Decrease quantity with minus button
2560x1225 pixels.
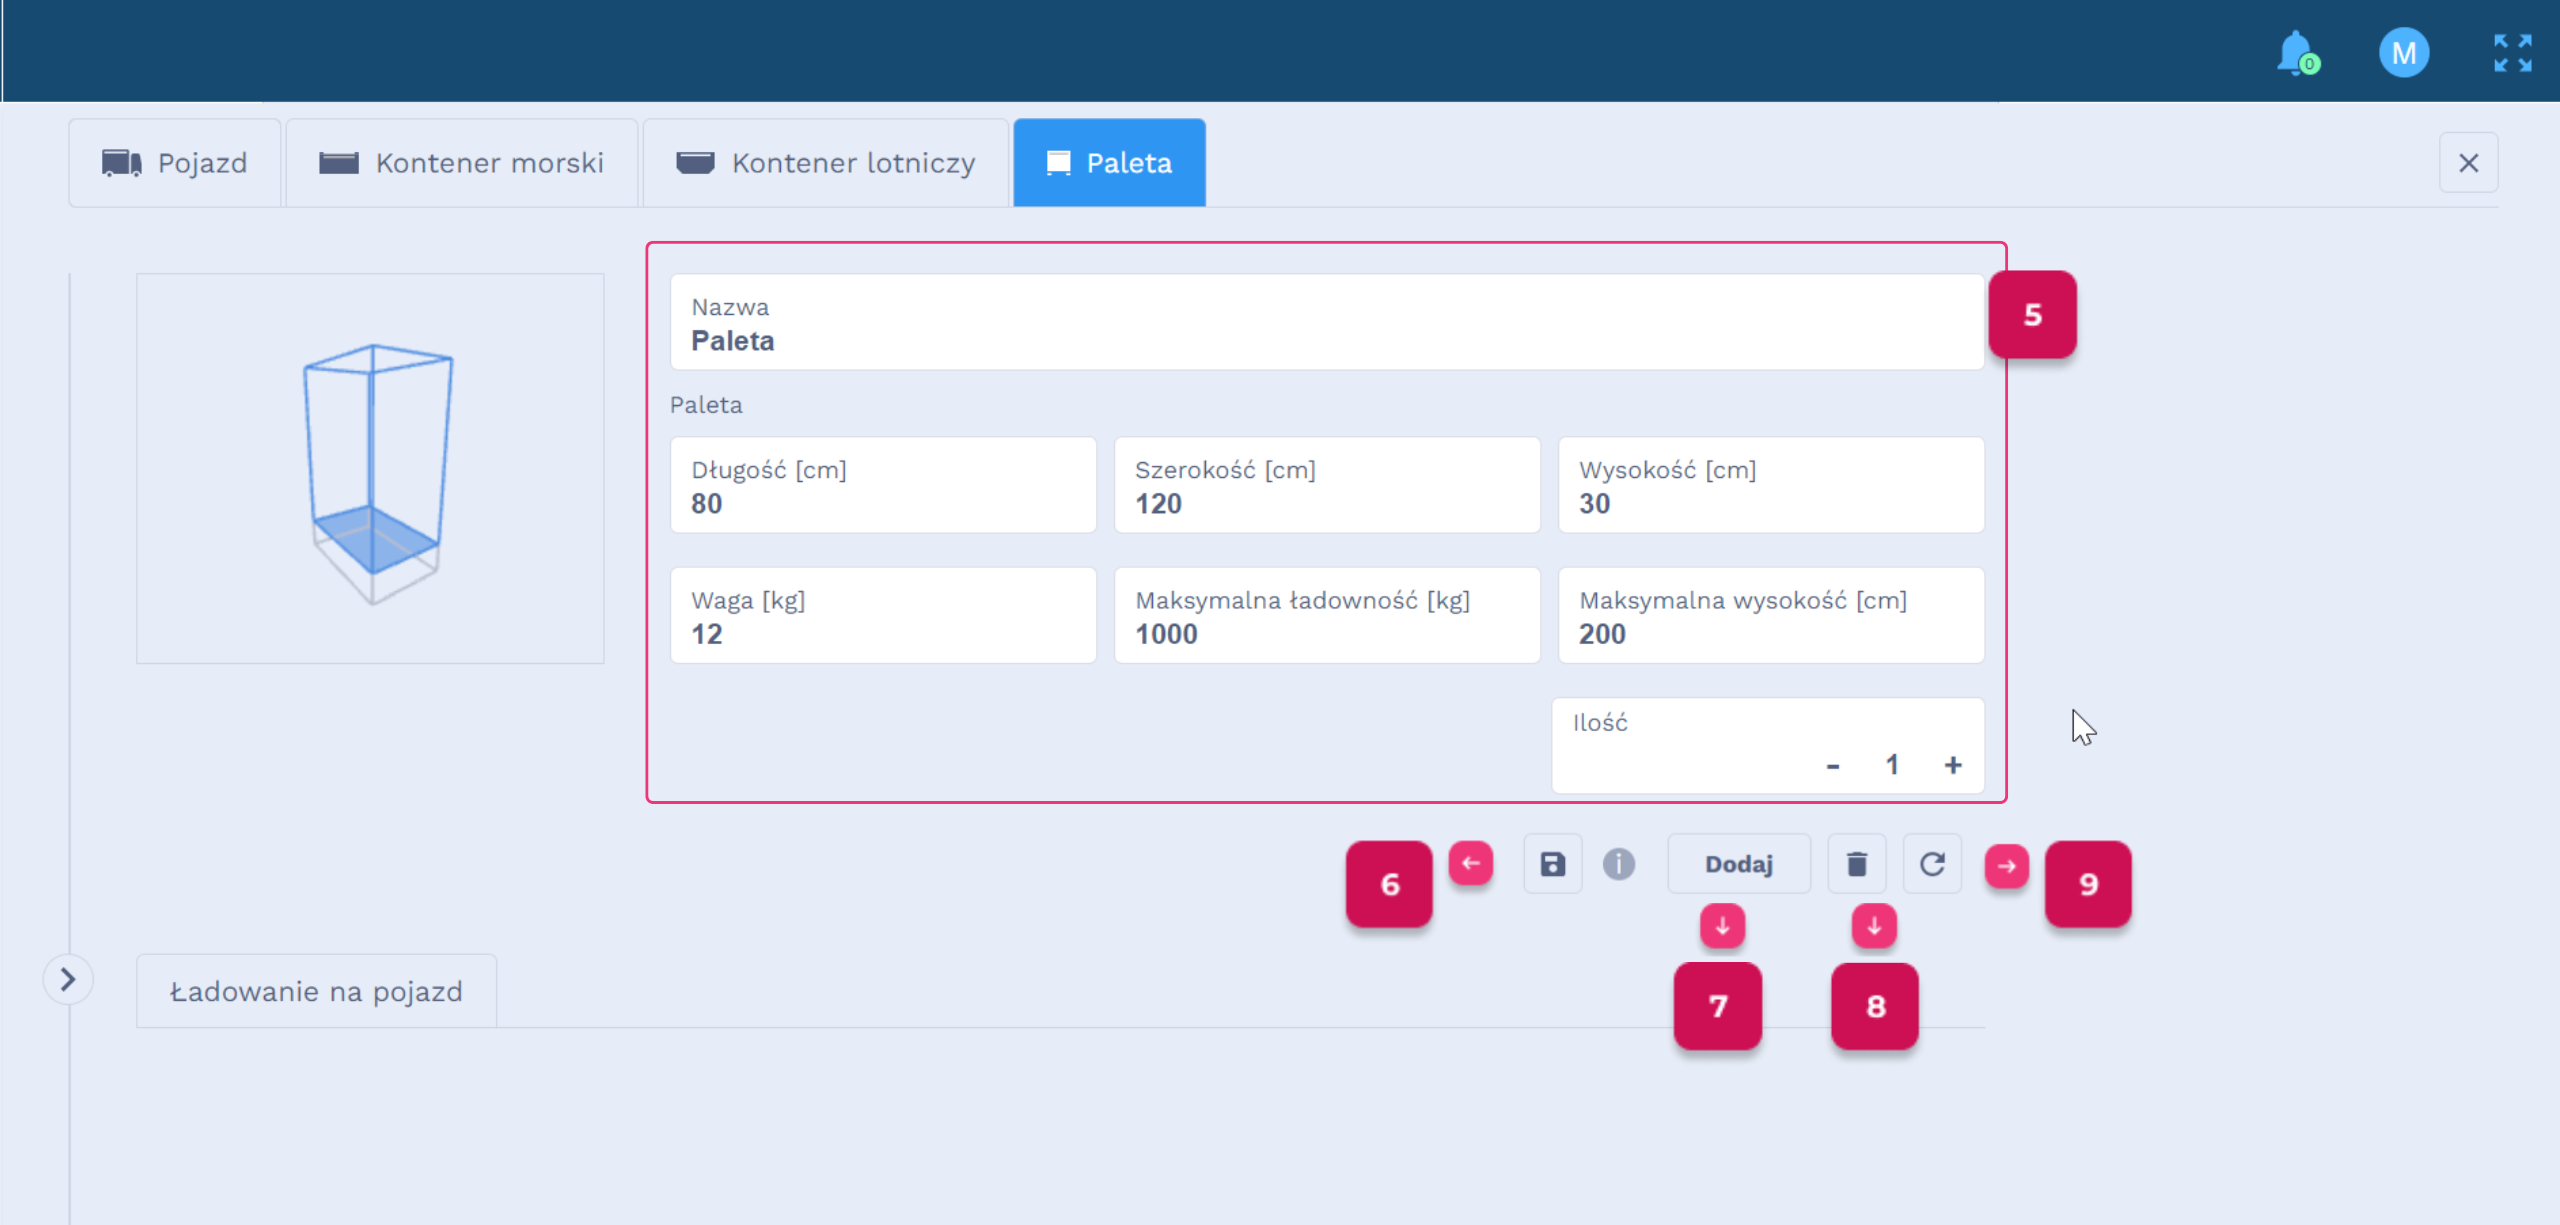tap(1832, 766)
